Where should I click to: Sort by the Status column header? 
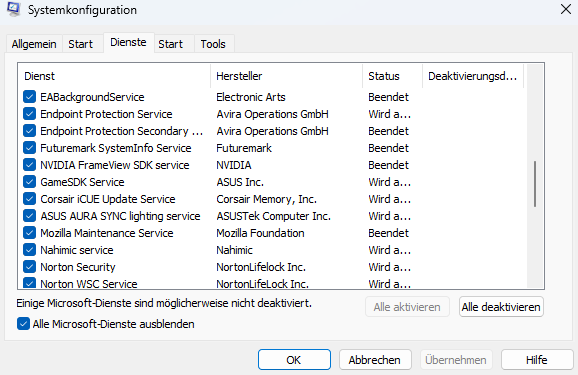coord(392,76)
